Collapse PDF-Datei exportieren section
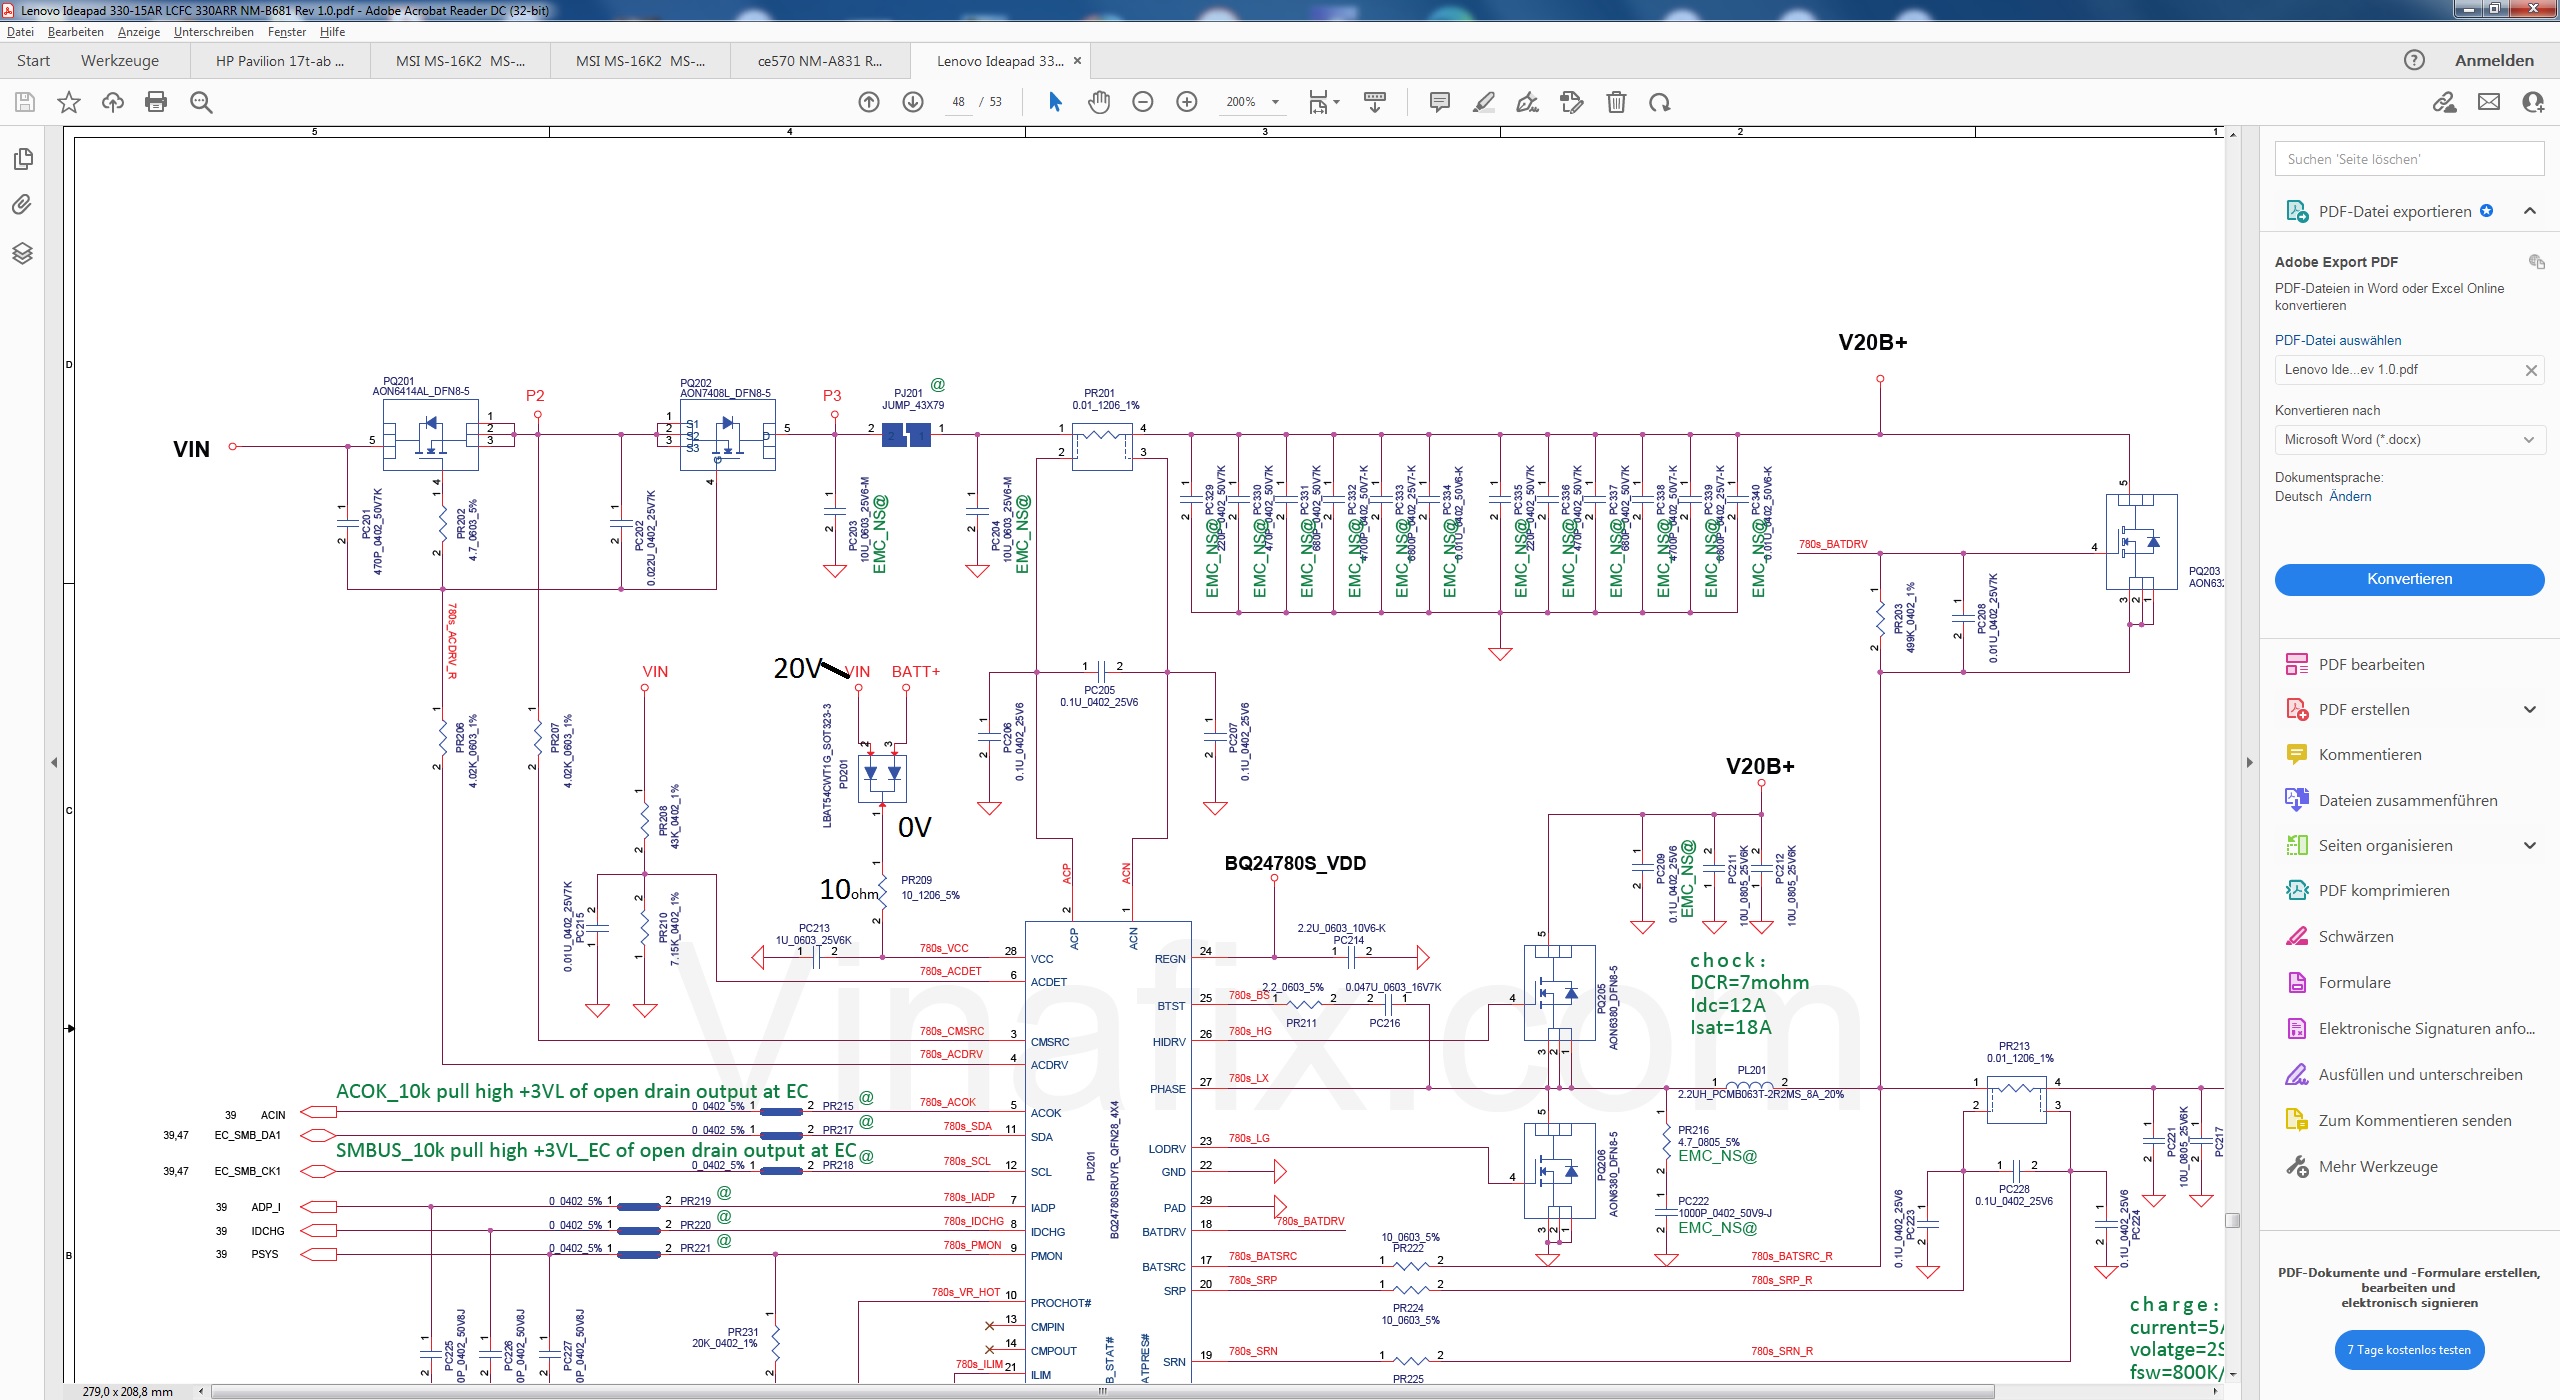 pyautogui.click(x=2530, y=211)
